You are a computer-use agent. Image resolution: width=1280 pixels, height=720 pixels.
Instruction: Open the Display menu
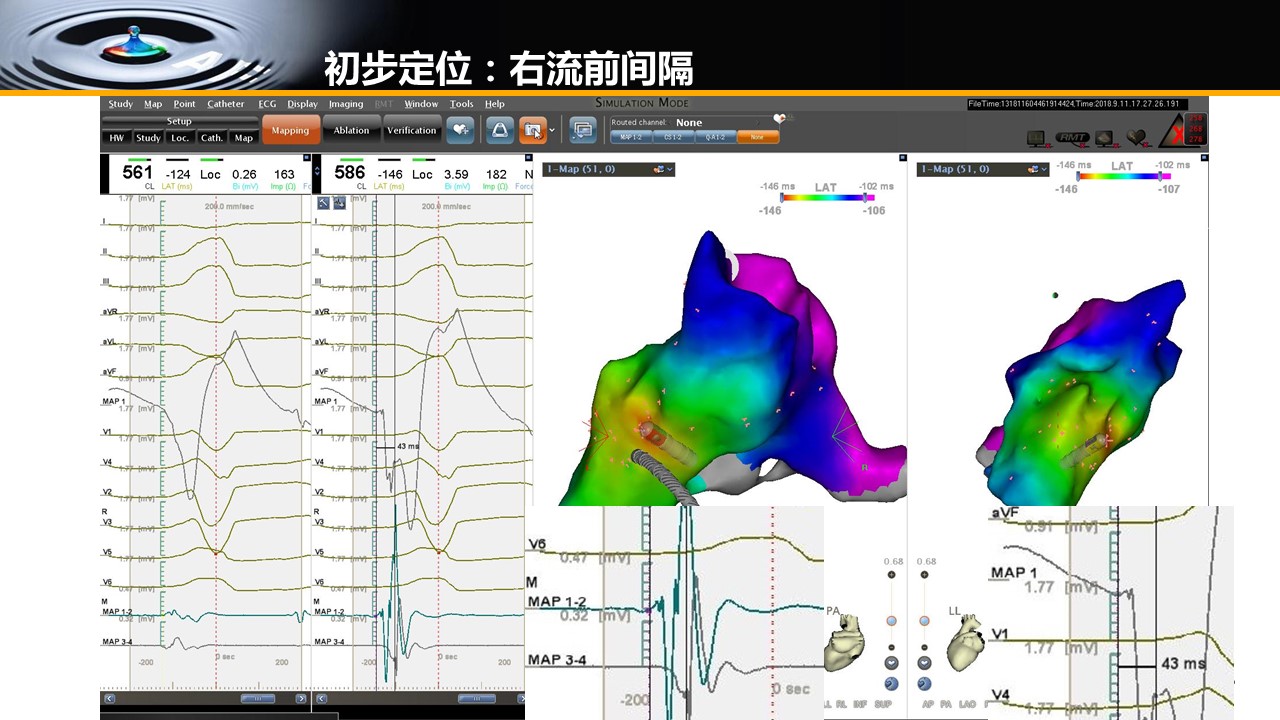coord(302,104)
